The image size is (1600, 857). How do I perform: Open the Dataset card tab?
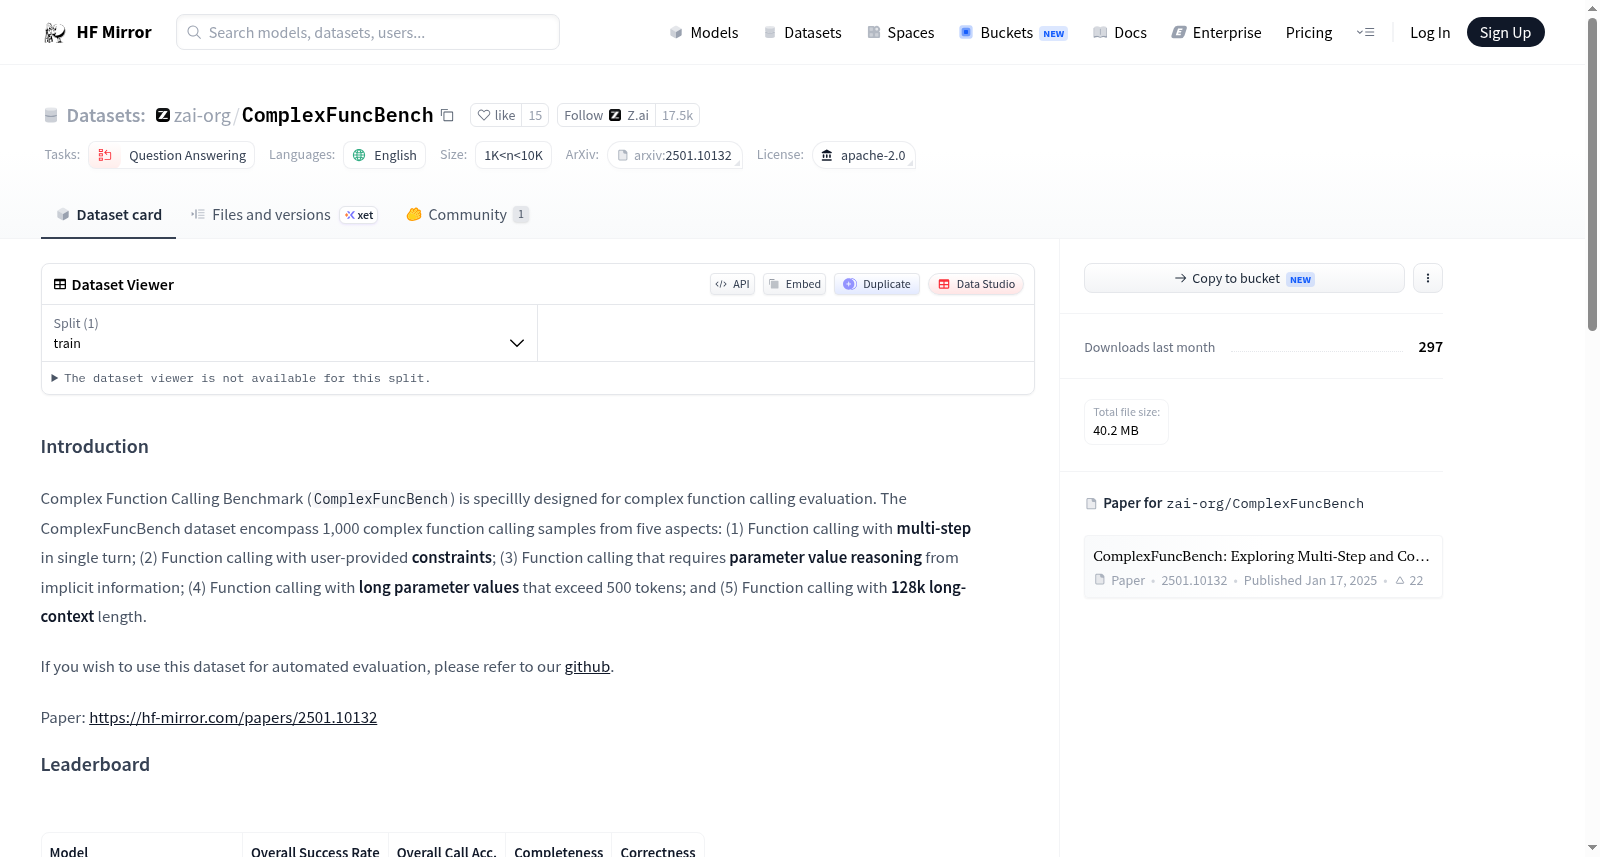point(108,215)
